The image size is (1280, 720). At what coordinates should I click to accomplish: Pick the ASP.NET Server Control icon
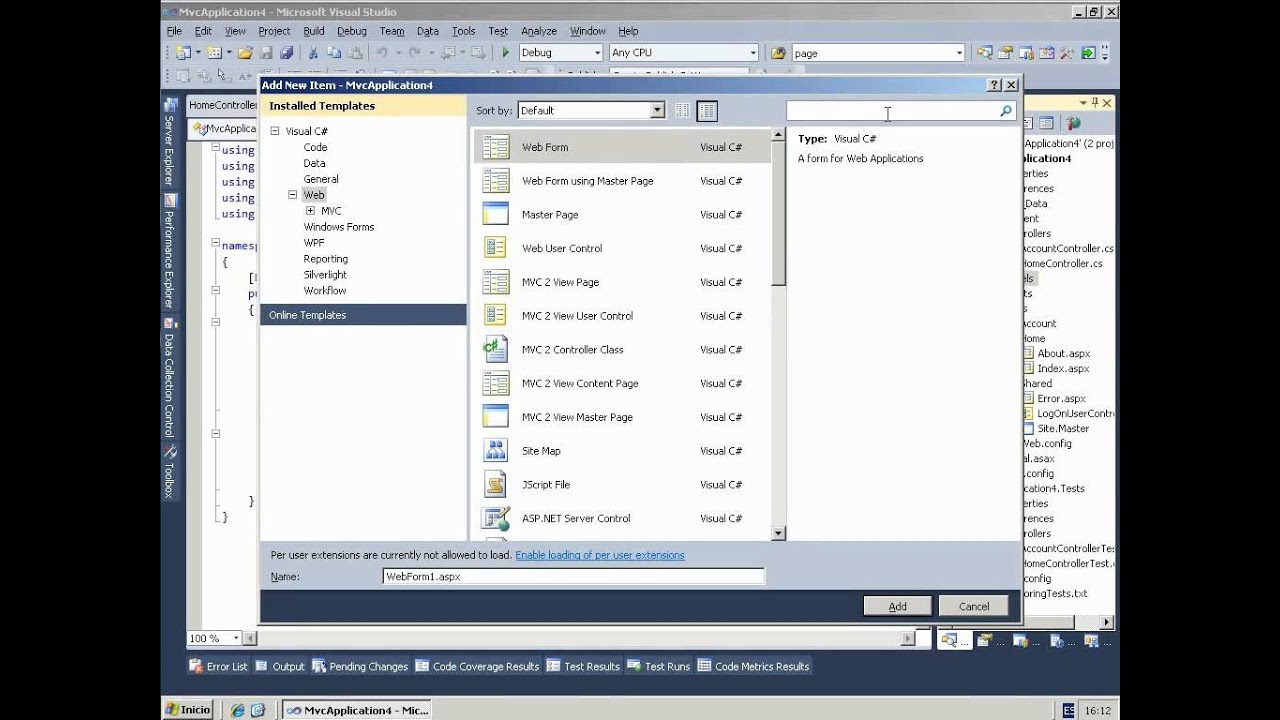pyautogui.click(x=496, y=518)
